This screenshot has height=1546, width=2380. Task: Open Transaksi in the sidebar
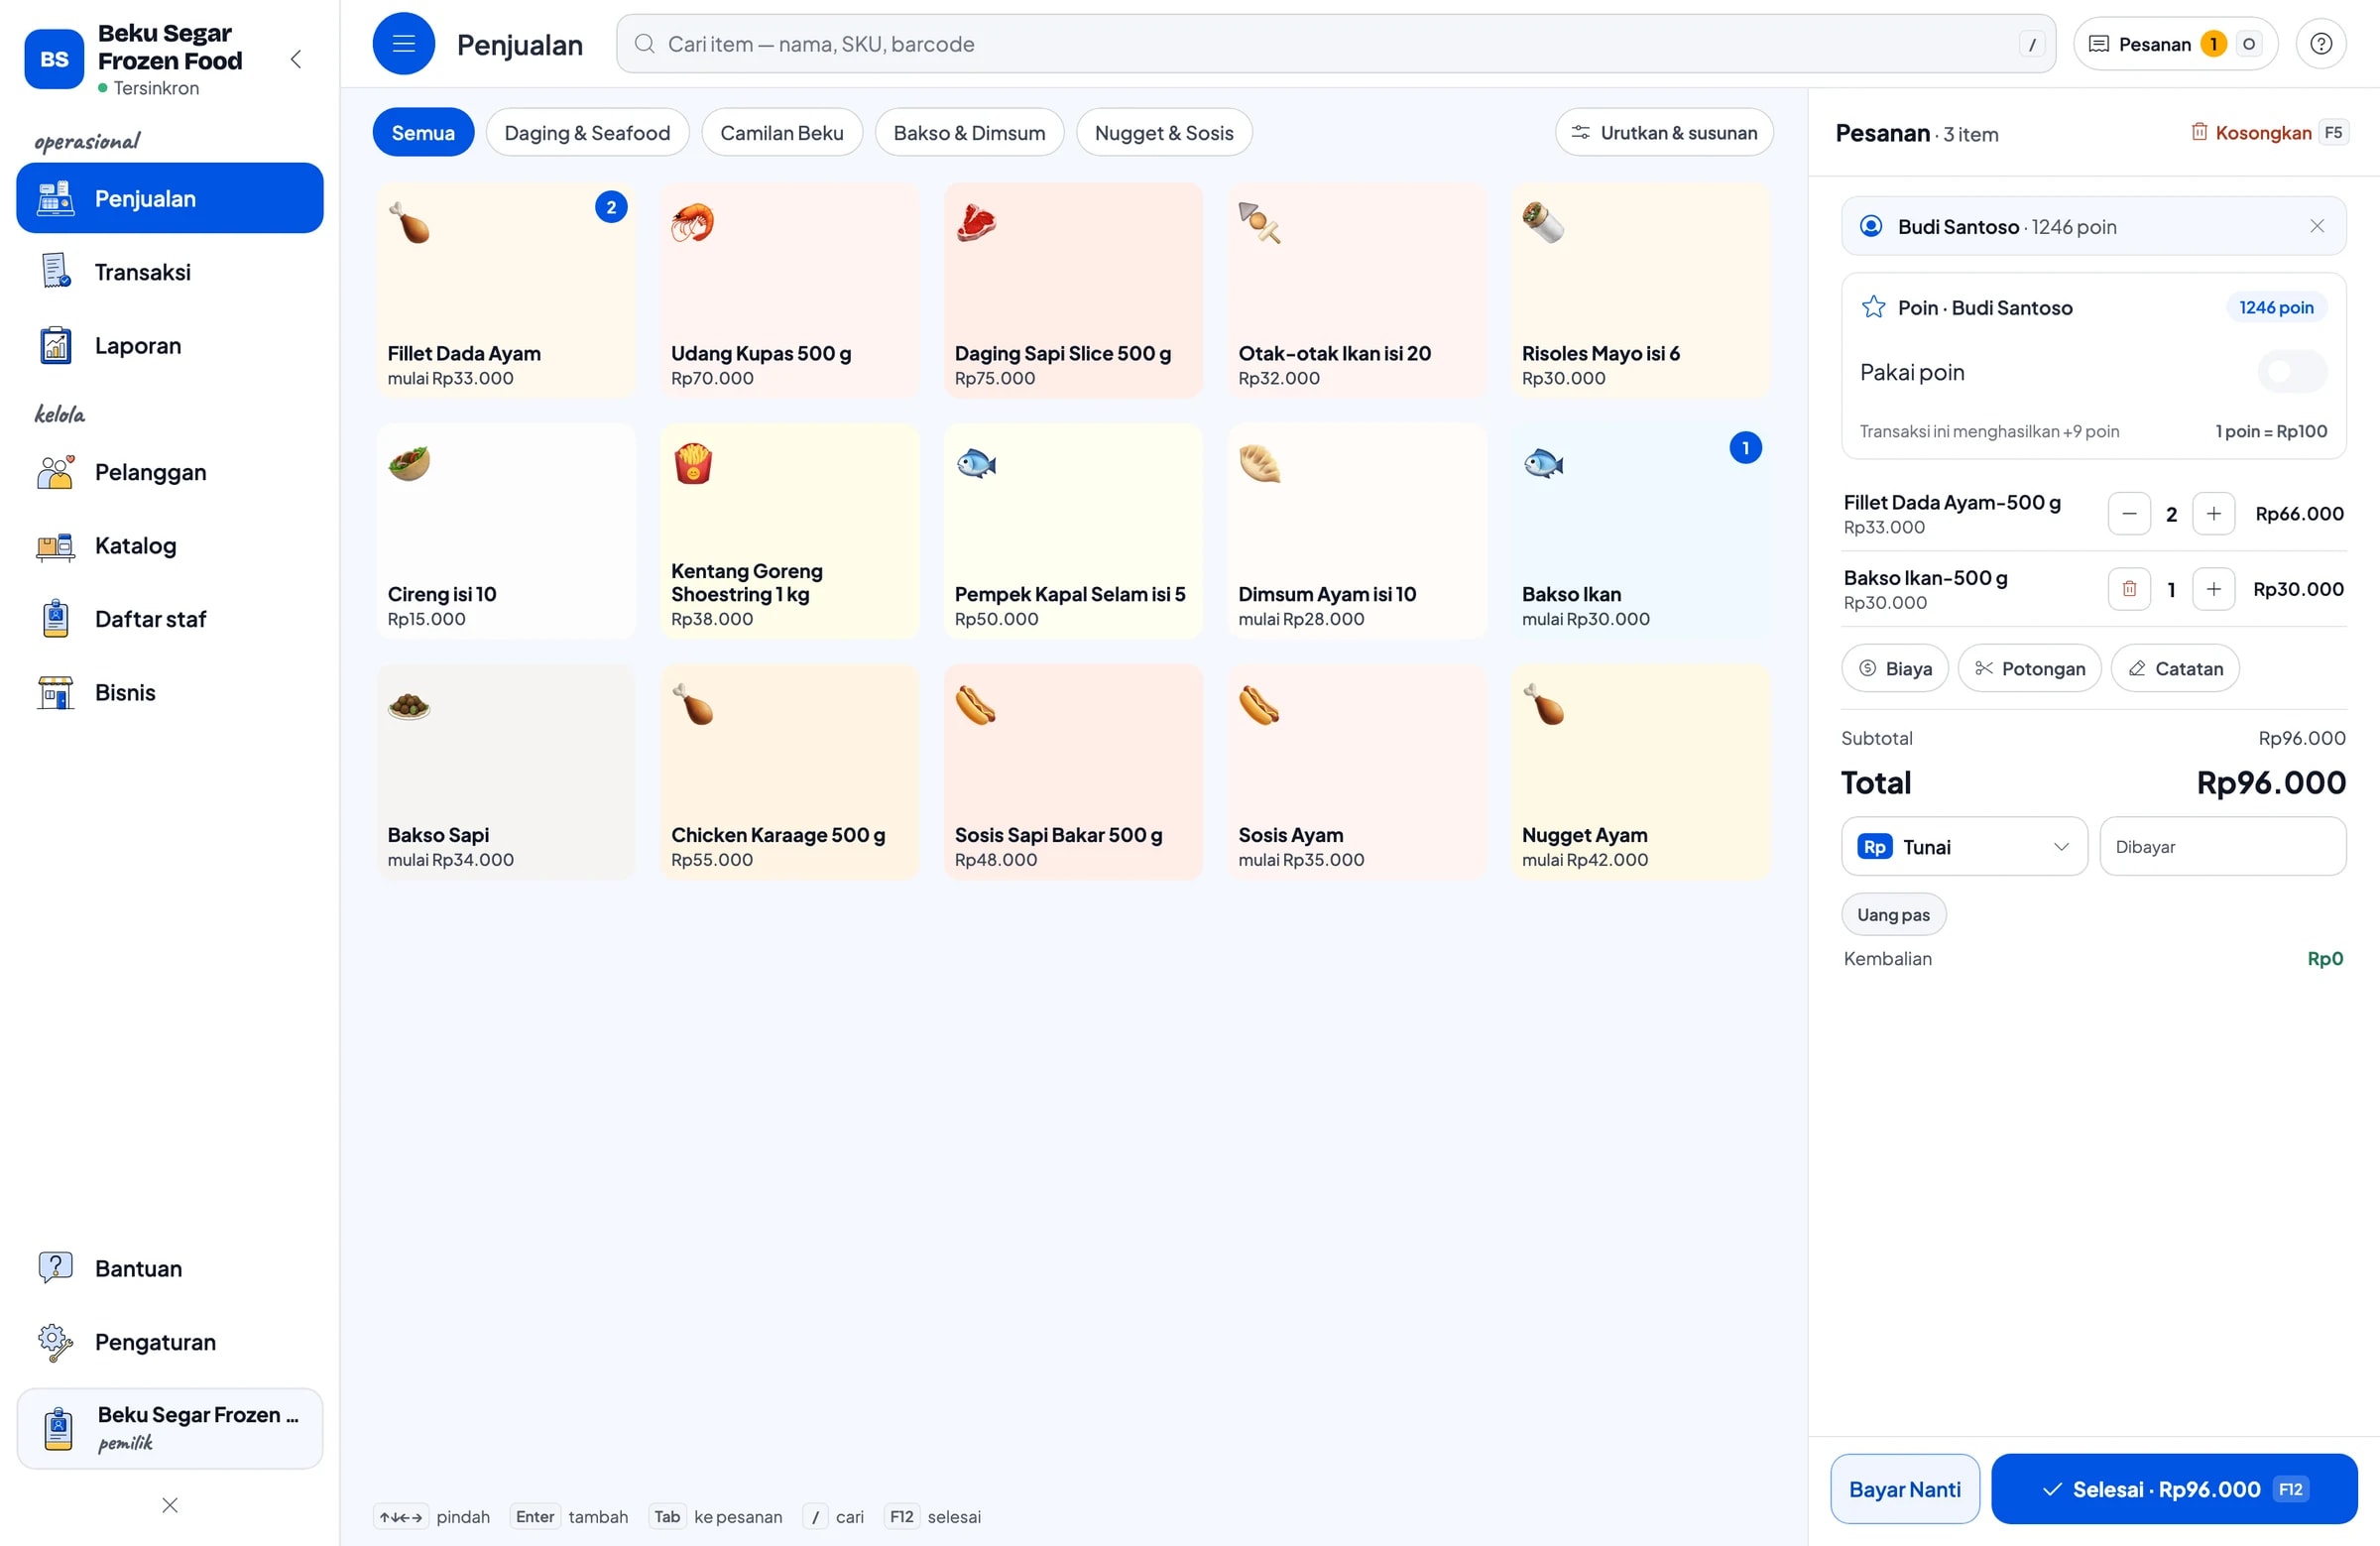(170, 272)
